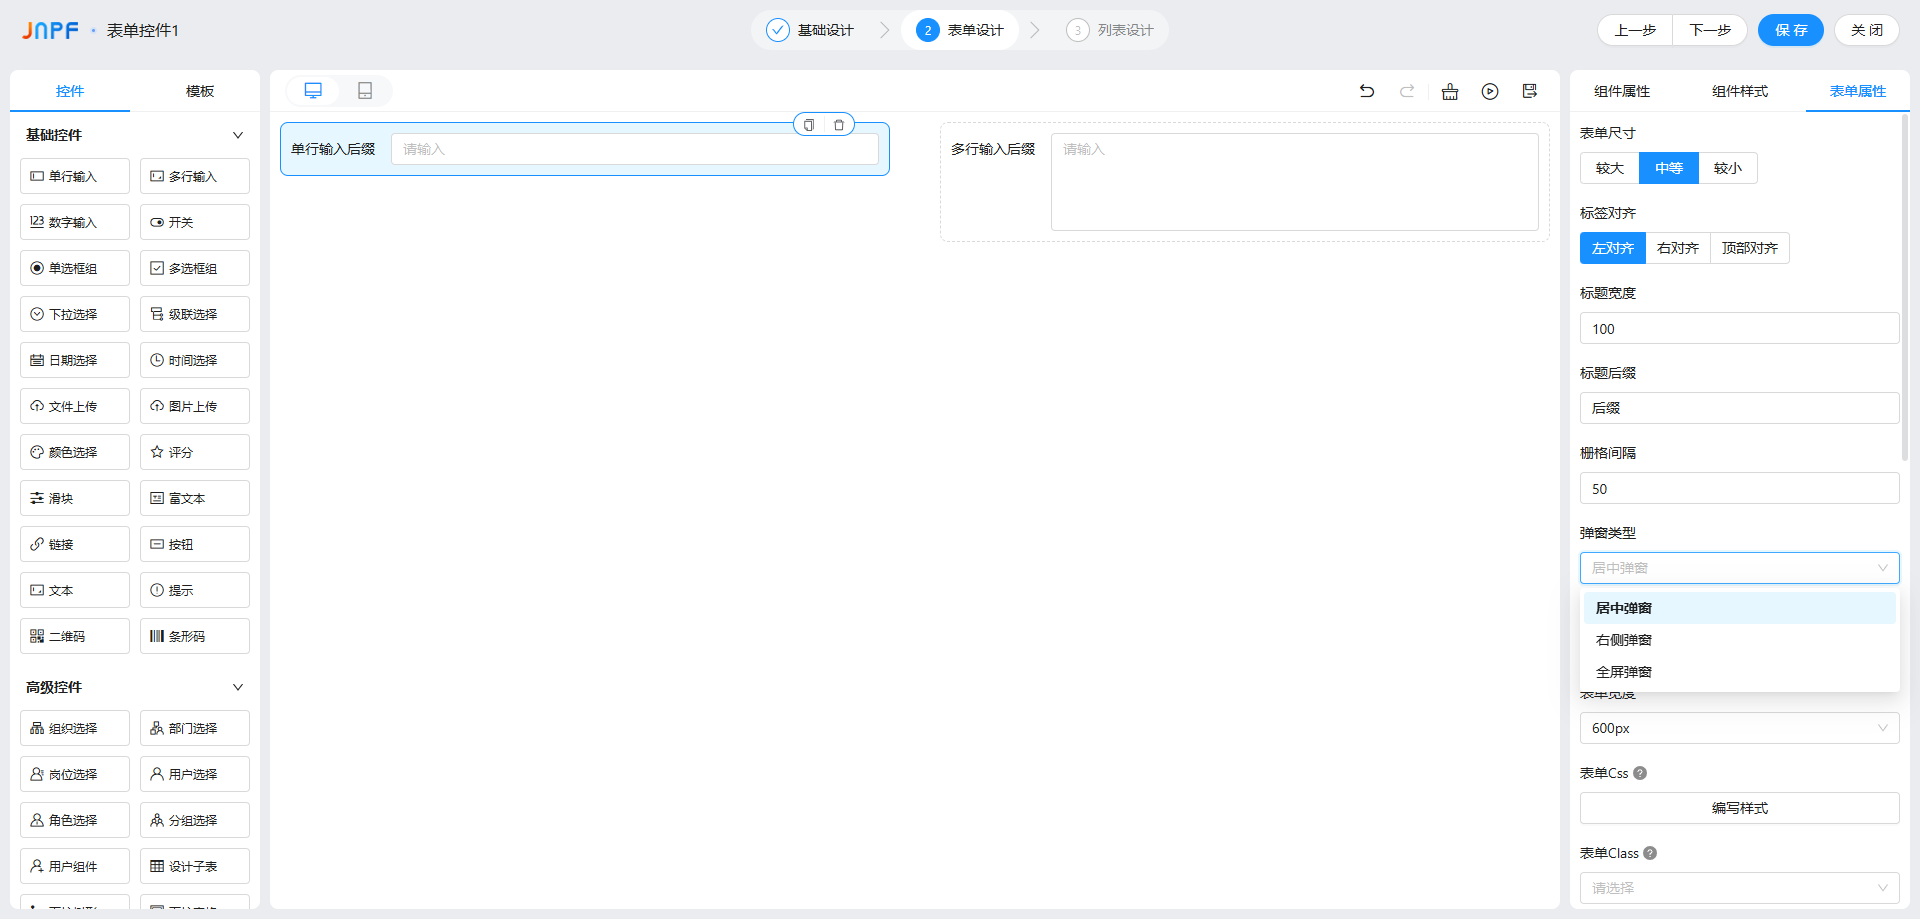Choose 左对齐 label alignment
This screenshot has width=1920, height=919.
[1613, 248]
